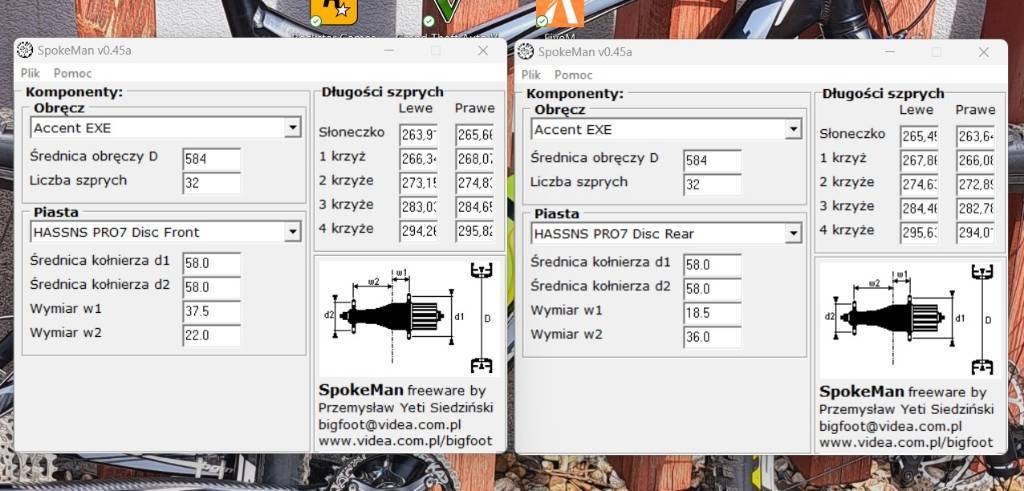
Task: Click Liczba szprych field in left window
Action: (x=212, y=183)
